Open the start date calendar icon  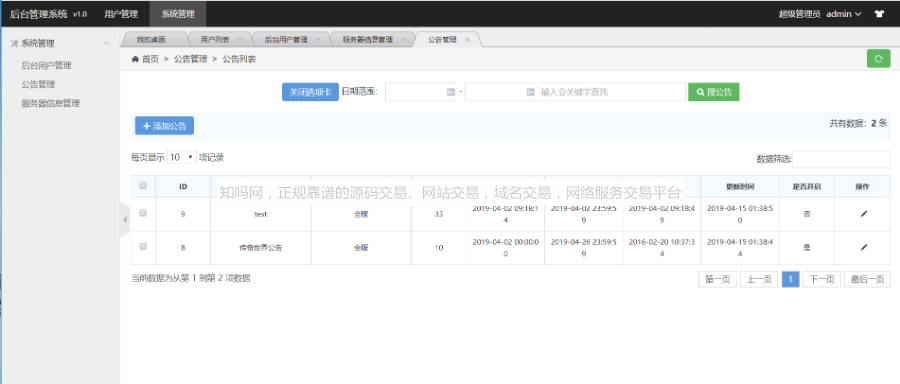coord(451,92)
